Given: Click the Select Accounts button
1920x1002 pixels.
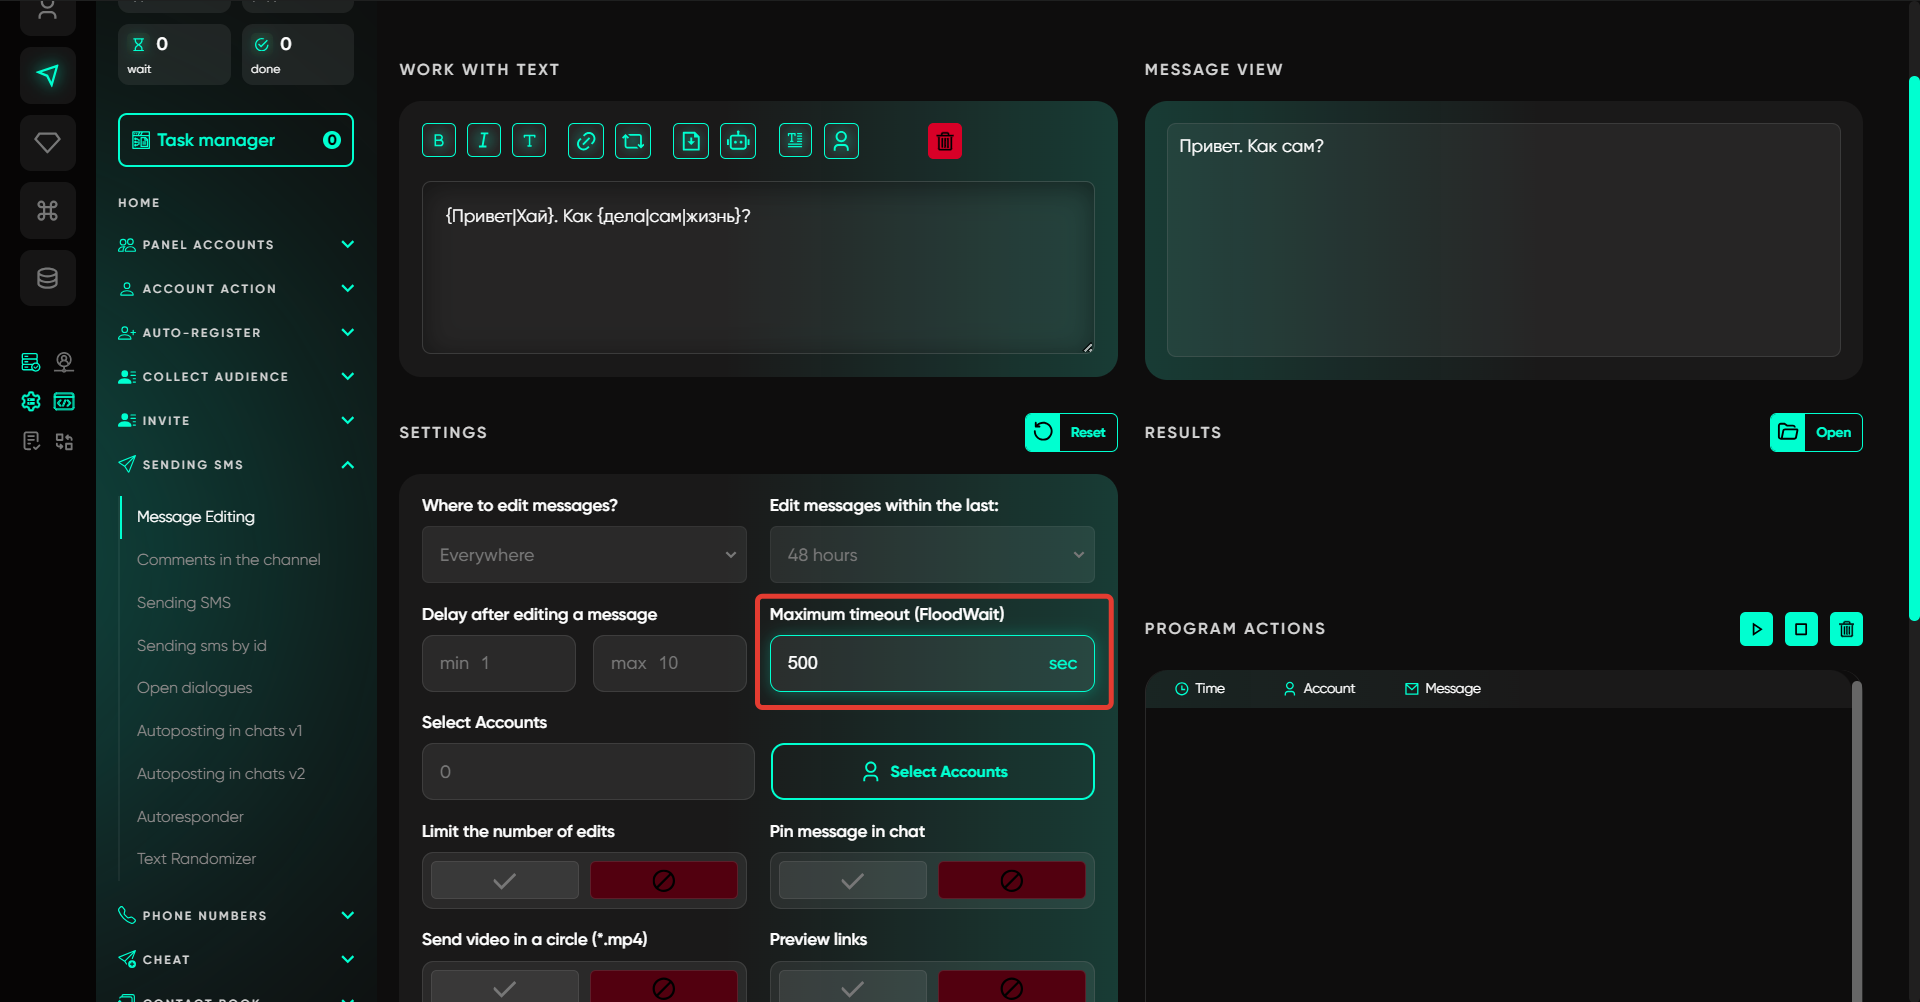Looking at the screenshot, I should [932, 772].
